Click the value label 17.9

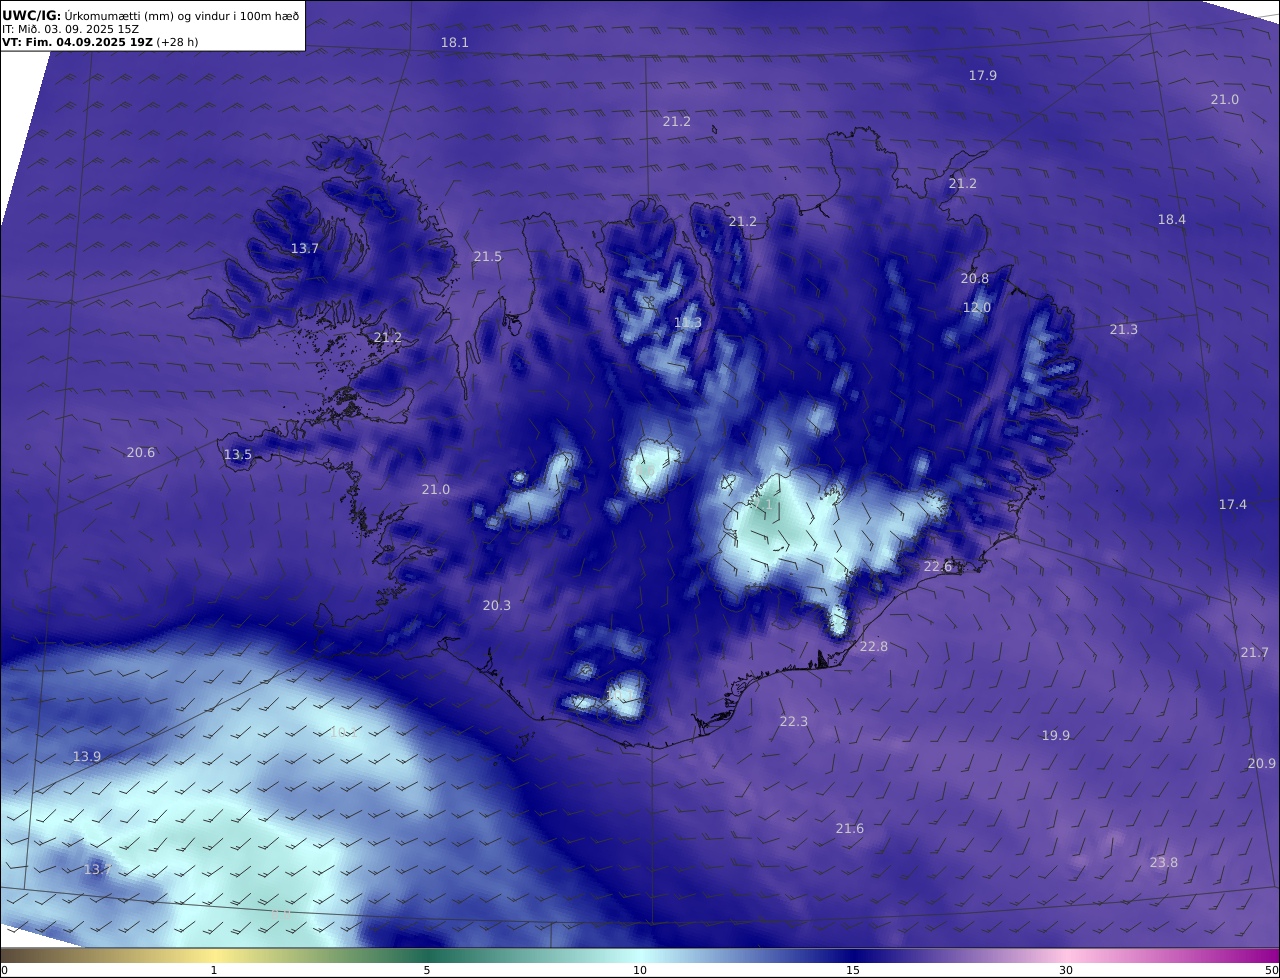point(982,75)
